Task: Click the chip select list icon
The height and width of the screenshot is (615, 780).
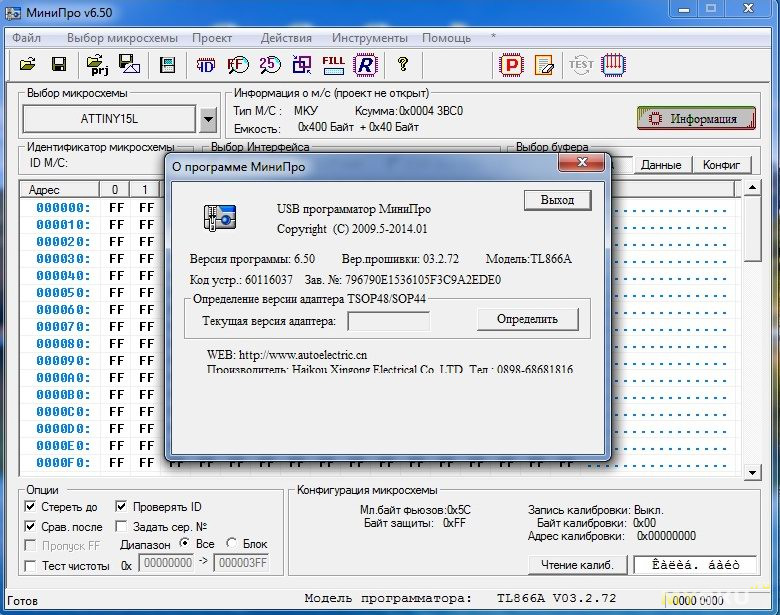Action: click(x=167, y=65)
